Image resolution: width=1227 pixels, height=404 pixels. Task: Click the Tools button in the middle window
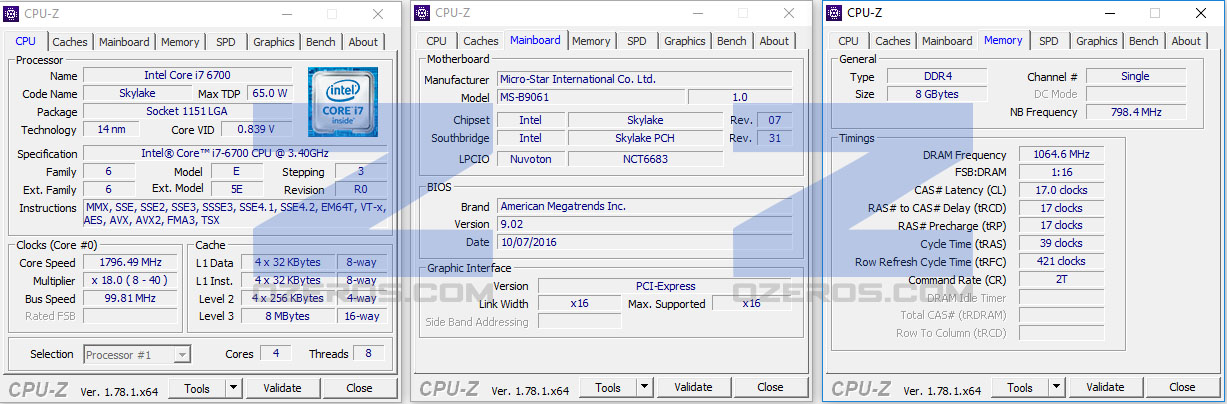pos(608,387)
